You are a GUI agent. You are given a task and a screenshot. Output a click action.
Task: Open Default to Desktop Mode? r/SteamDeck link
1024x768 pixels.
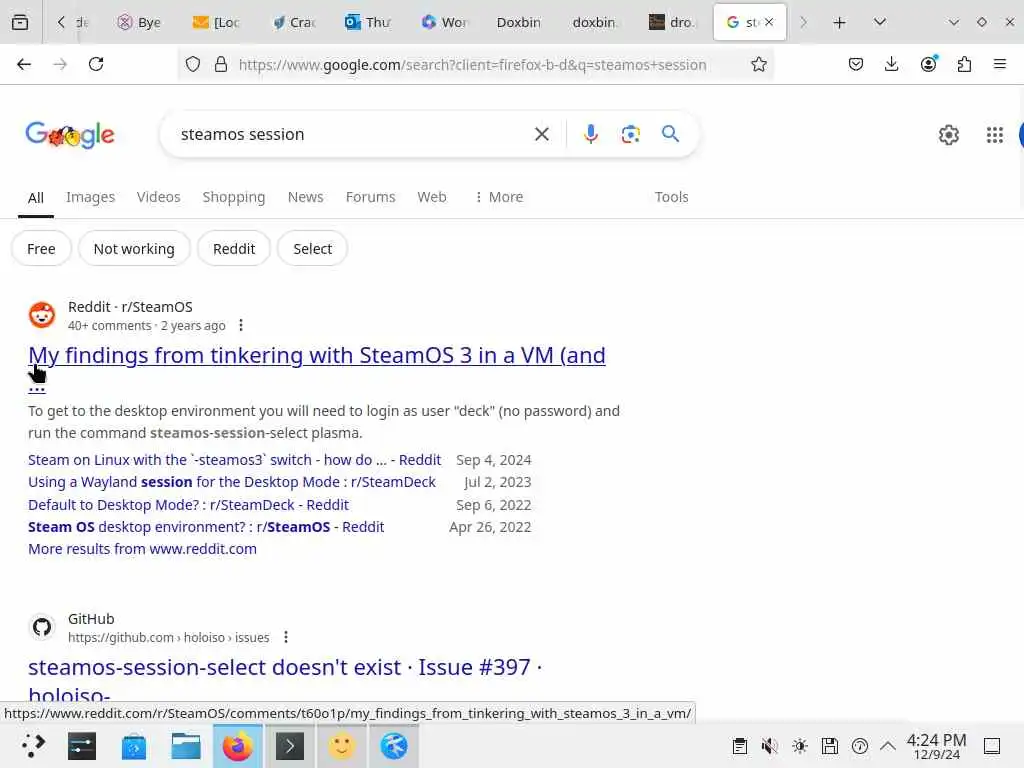coord(188,505)
